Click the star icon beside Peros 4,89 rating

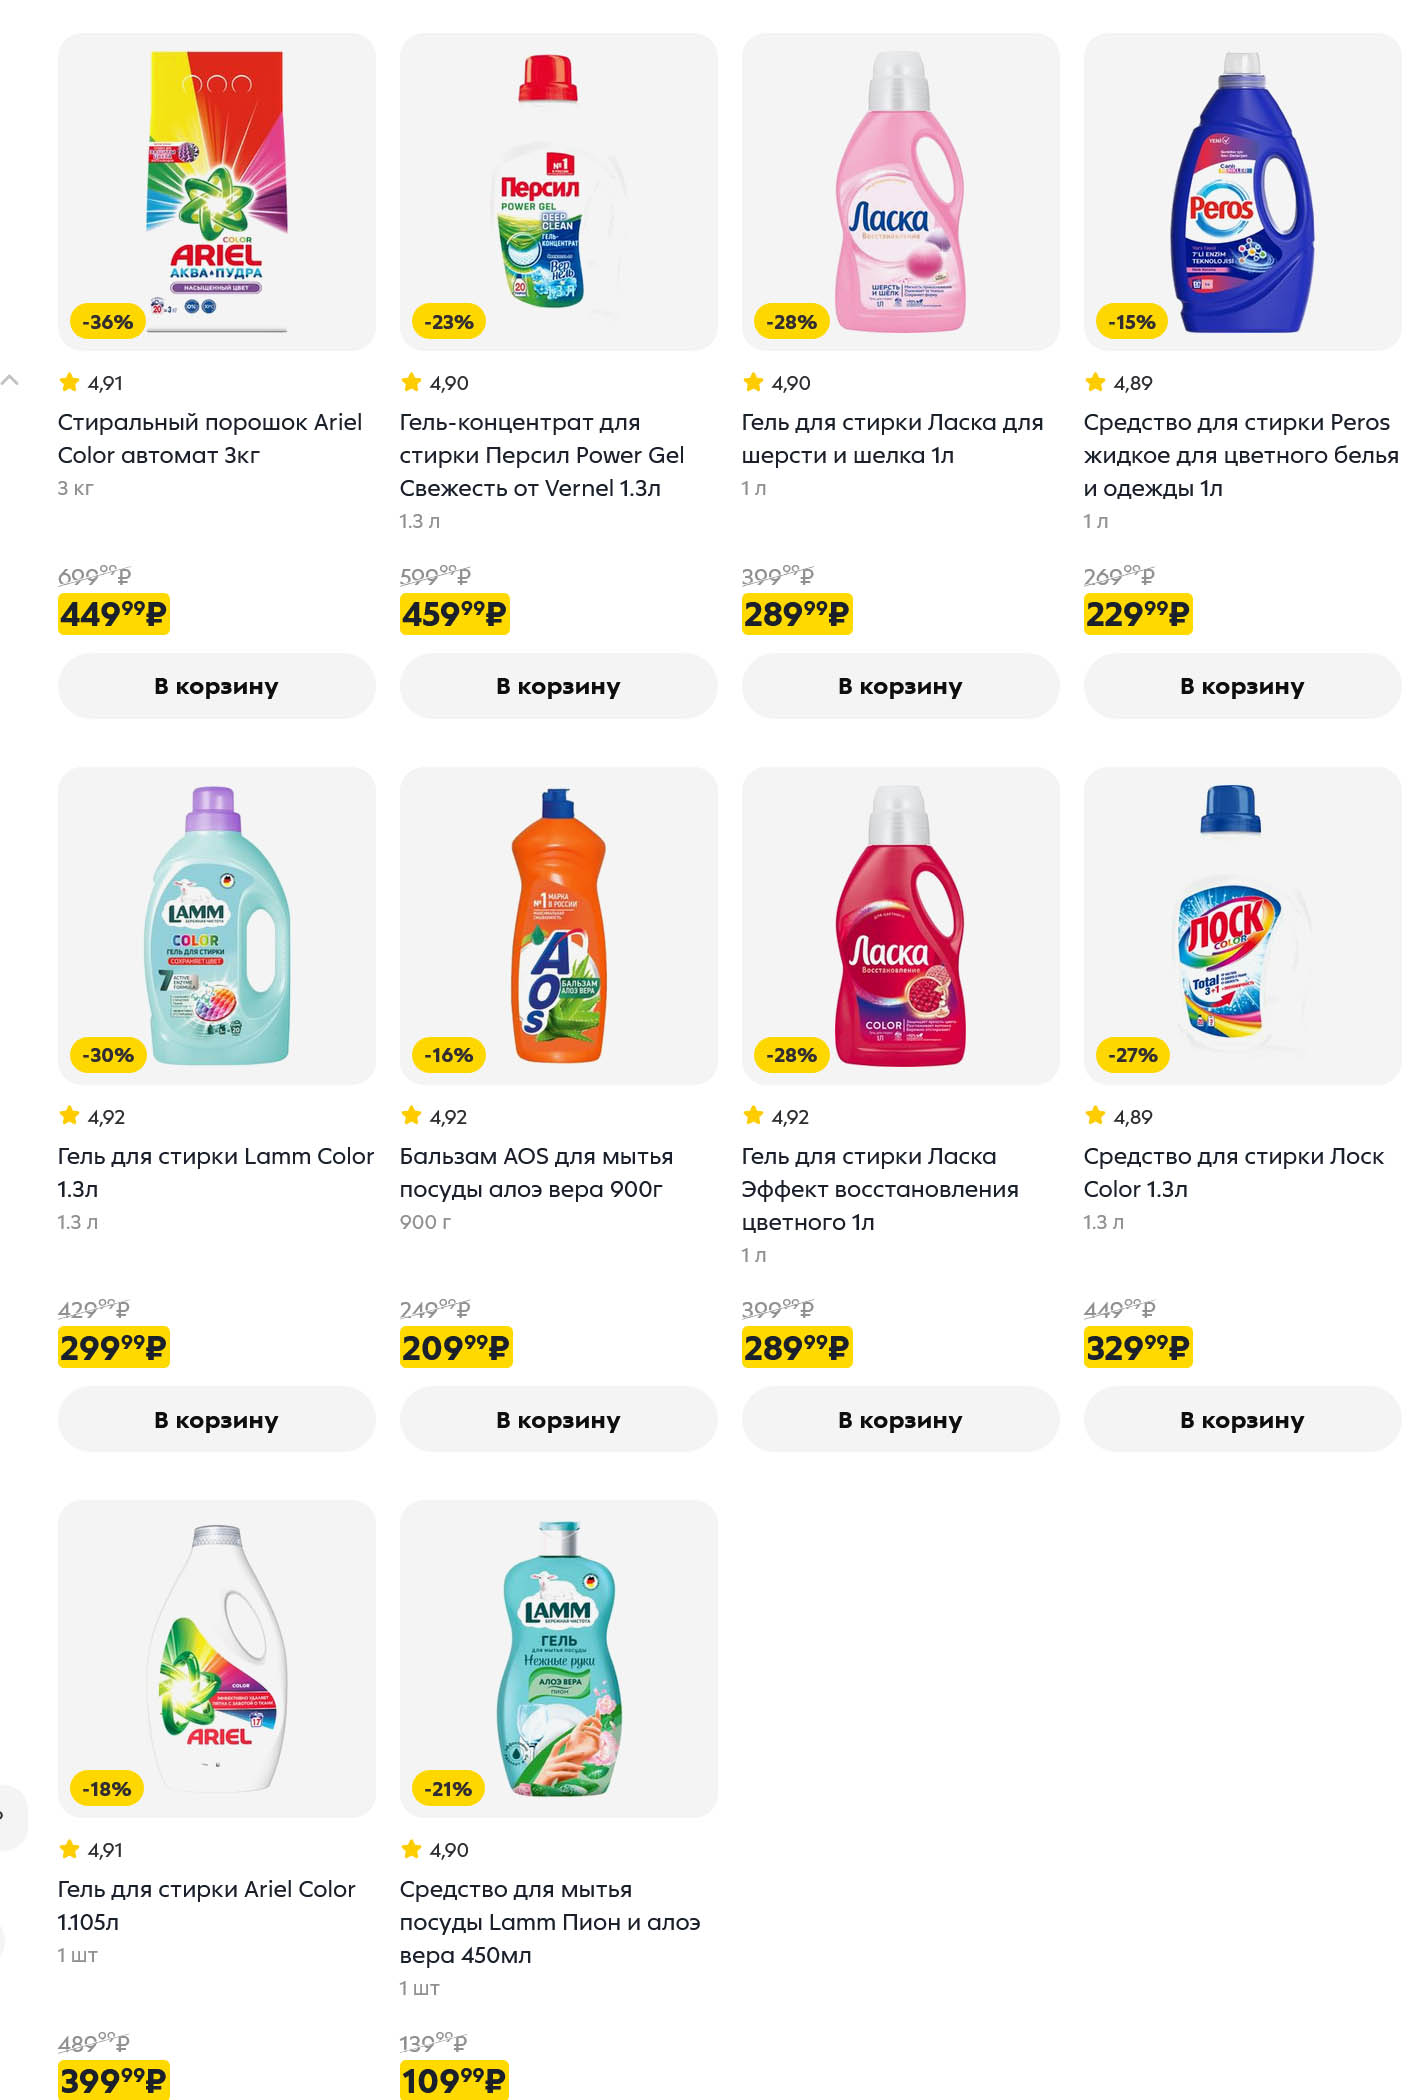pos(1095,382)
